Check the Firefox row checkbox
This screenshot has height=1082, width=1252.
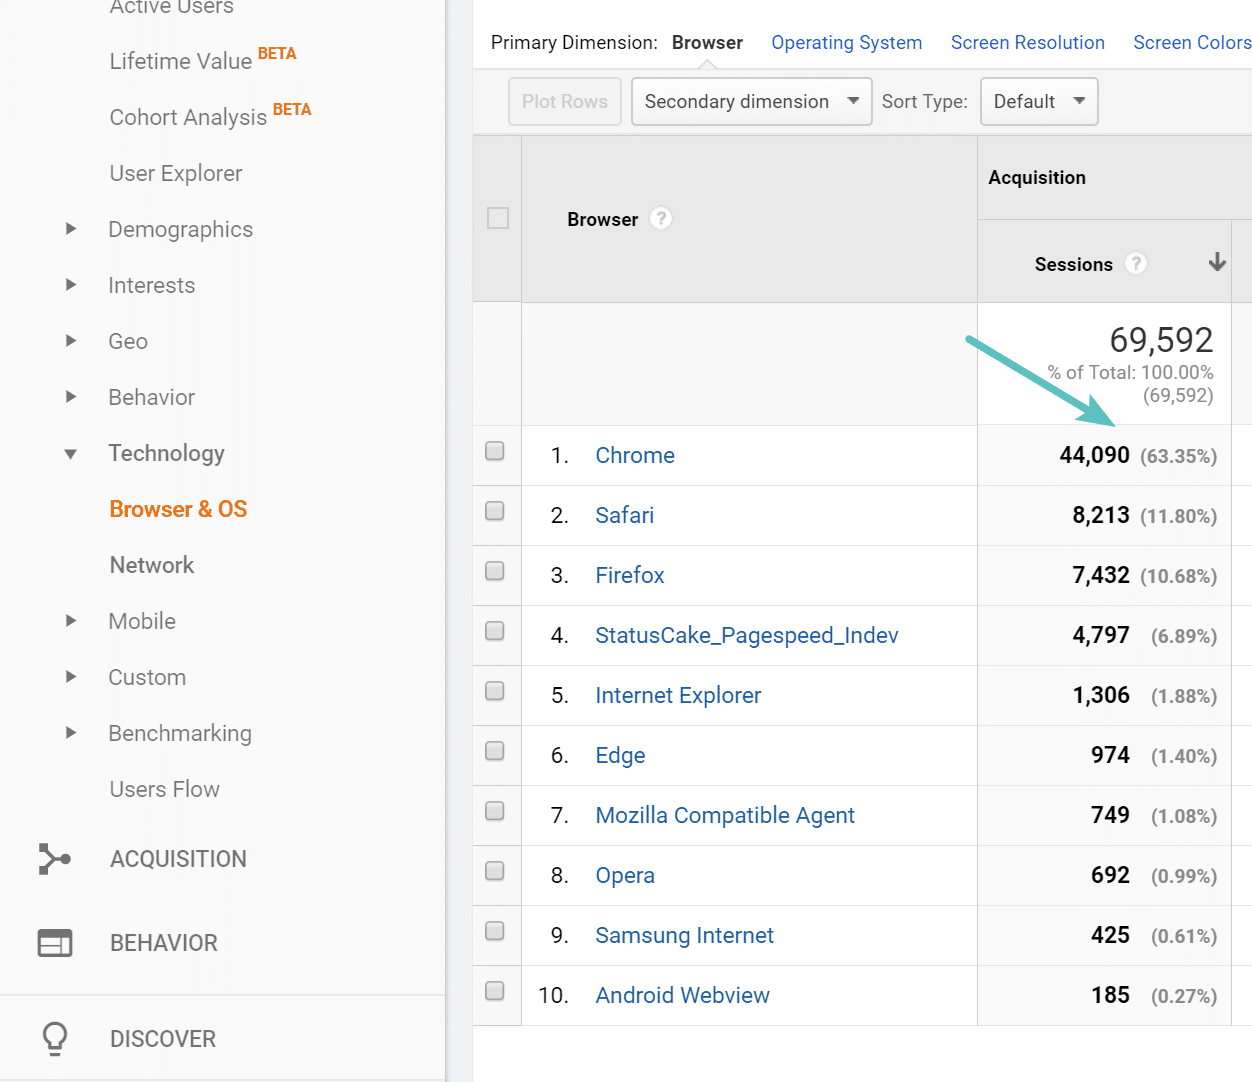(495, 571)
